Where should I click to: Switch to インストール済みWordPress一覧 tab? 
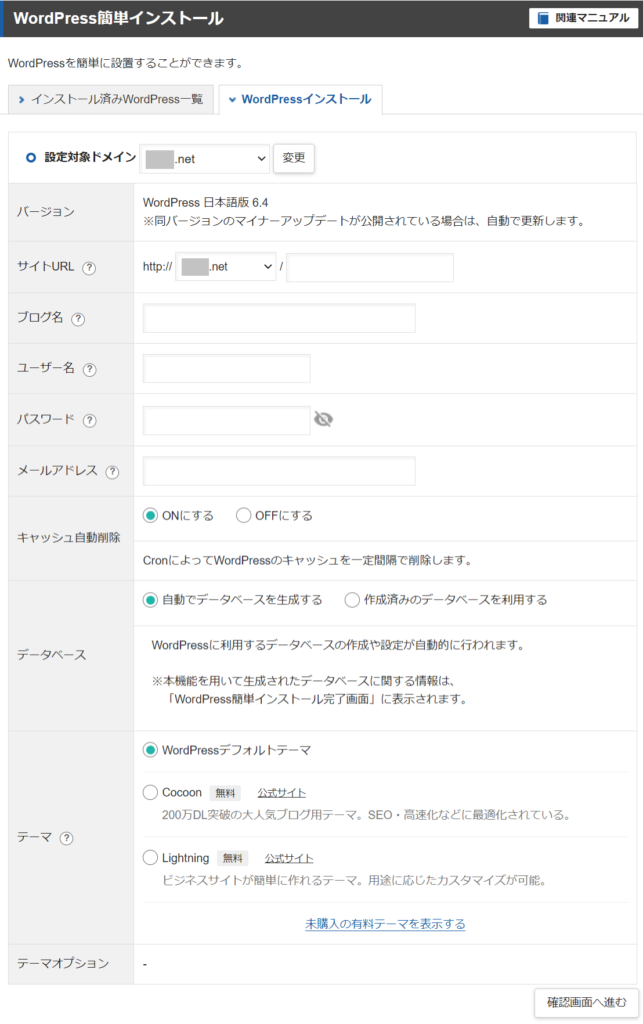[x=111, y=99]
